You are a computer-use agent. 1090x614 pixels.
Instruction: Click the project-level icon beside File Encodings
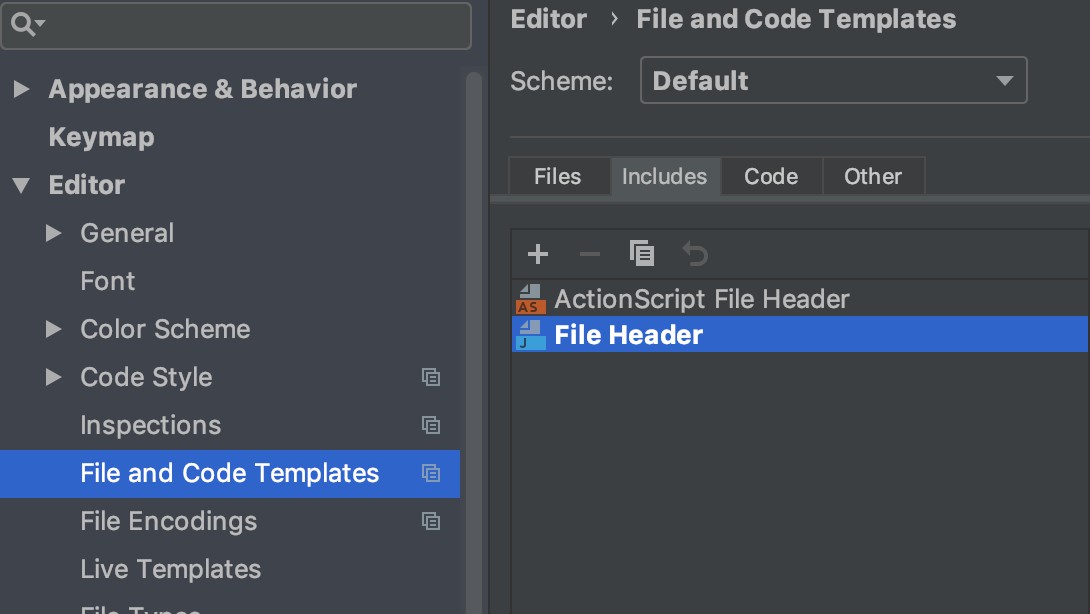(431, 521)
